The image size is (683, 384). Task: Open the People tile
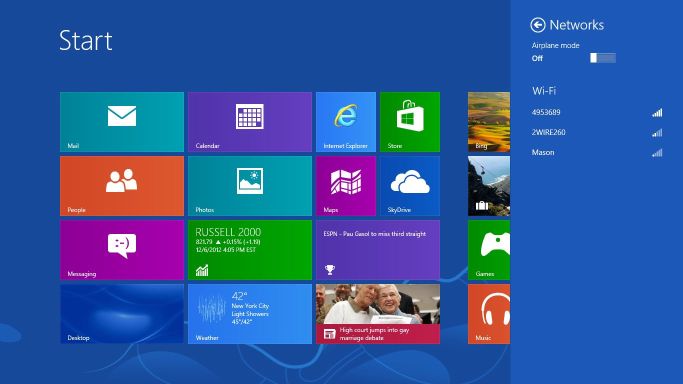coord(122,186)
